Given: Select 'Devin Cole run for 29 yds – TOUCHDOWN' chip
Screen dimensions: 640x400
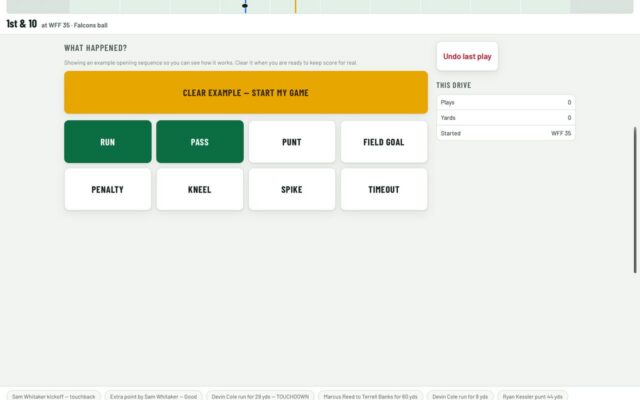Looking at the screenshot, I should pos(260,396).
